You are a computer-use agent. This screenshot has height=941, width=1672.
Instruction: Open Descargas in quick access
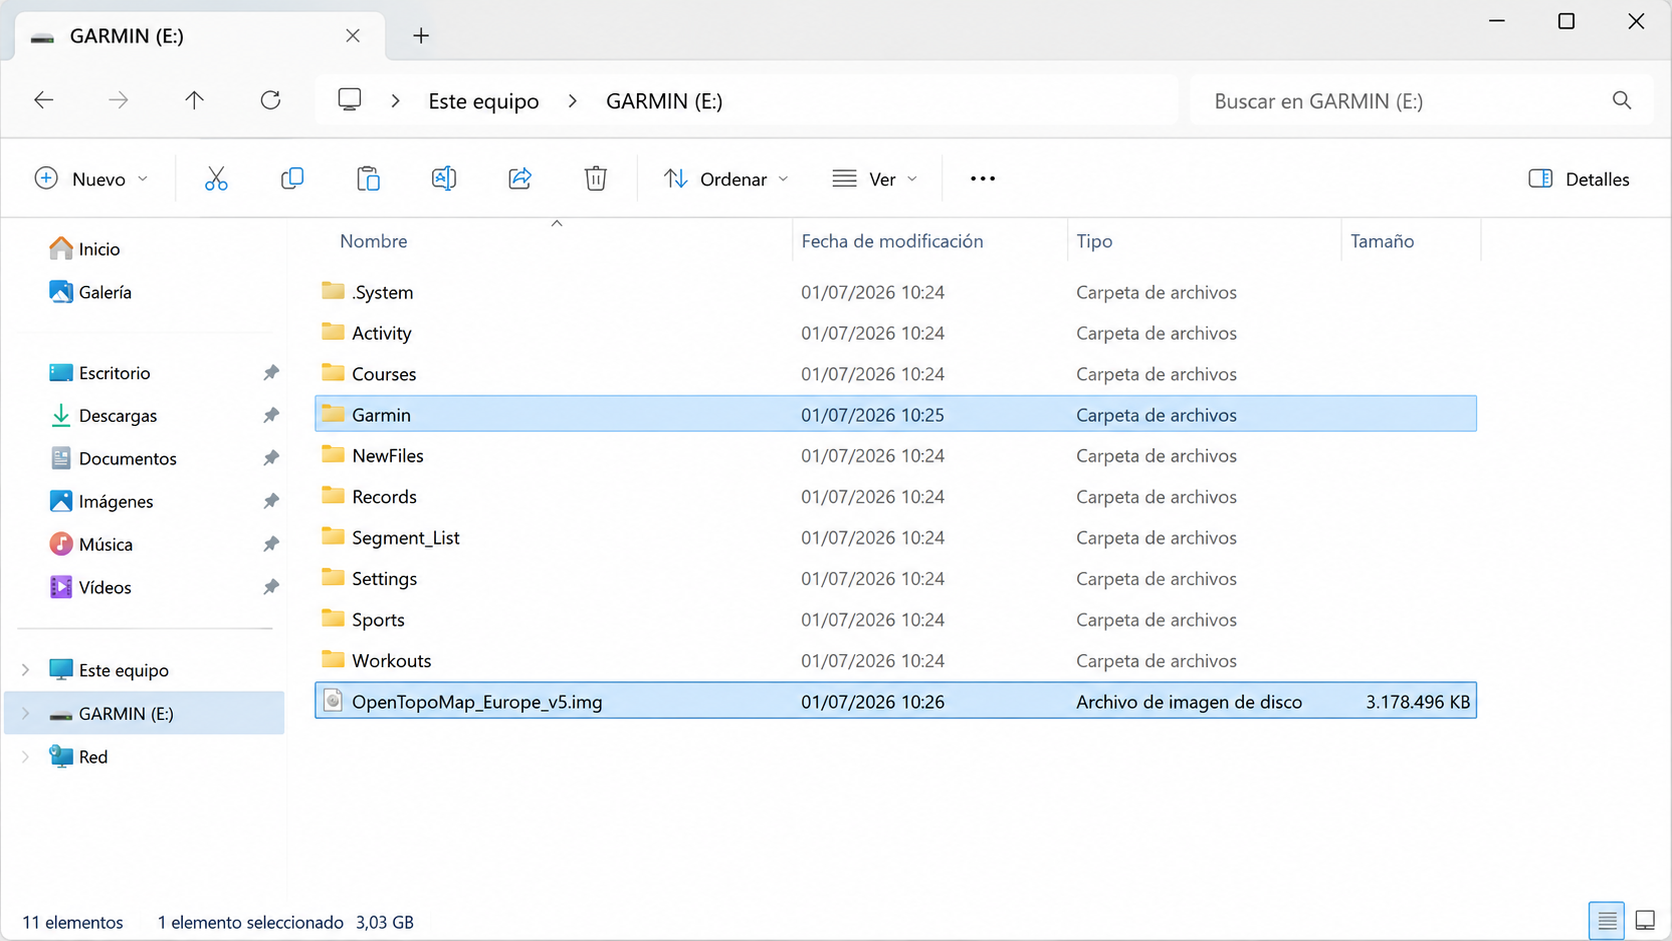click(x=103, y=415)
